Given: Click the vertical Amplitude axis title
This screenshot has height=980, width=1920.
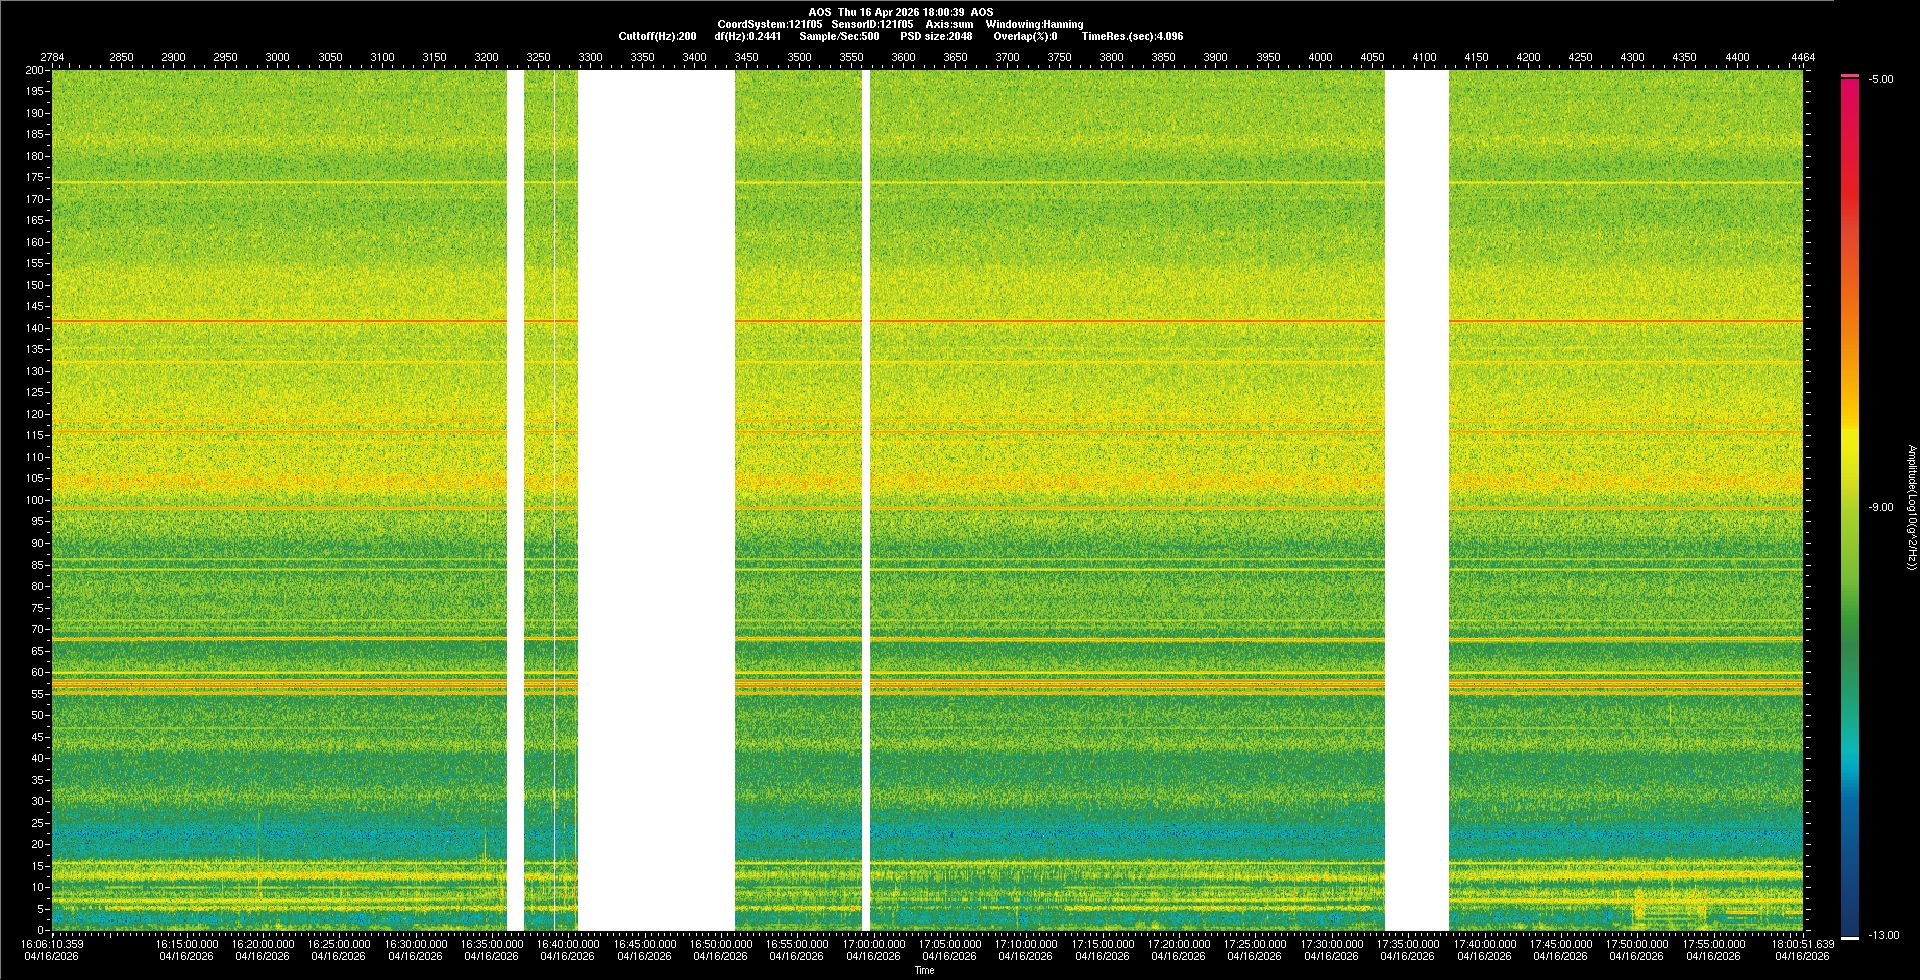Looking at the screenshot, I should (1911, 507).
